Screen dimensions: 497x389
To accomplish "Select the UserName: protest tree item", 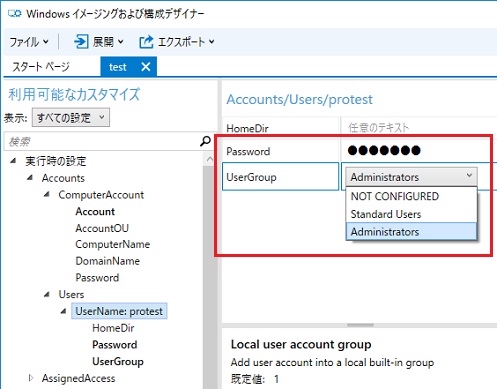I will coord(119,311).
